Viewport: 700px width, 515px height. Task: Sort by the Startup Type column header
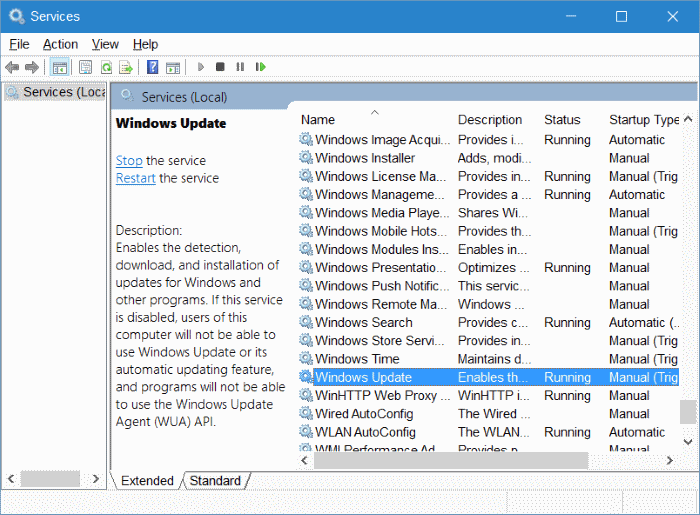644,120
